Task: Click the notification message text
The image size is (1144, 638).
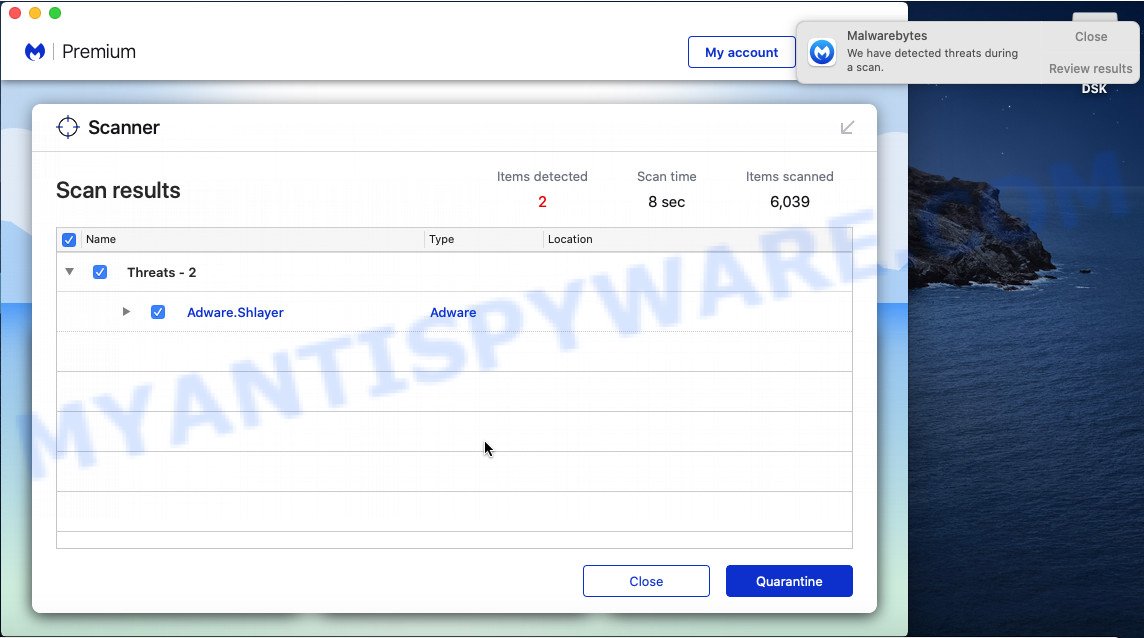Action: click(x=932, y=60)
